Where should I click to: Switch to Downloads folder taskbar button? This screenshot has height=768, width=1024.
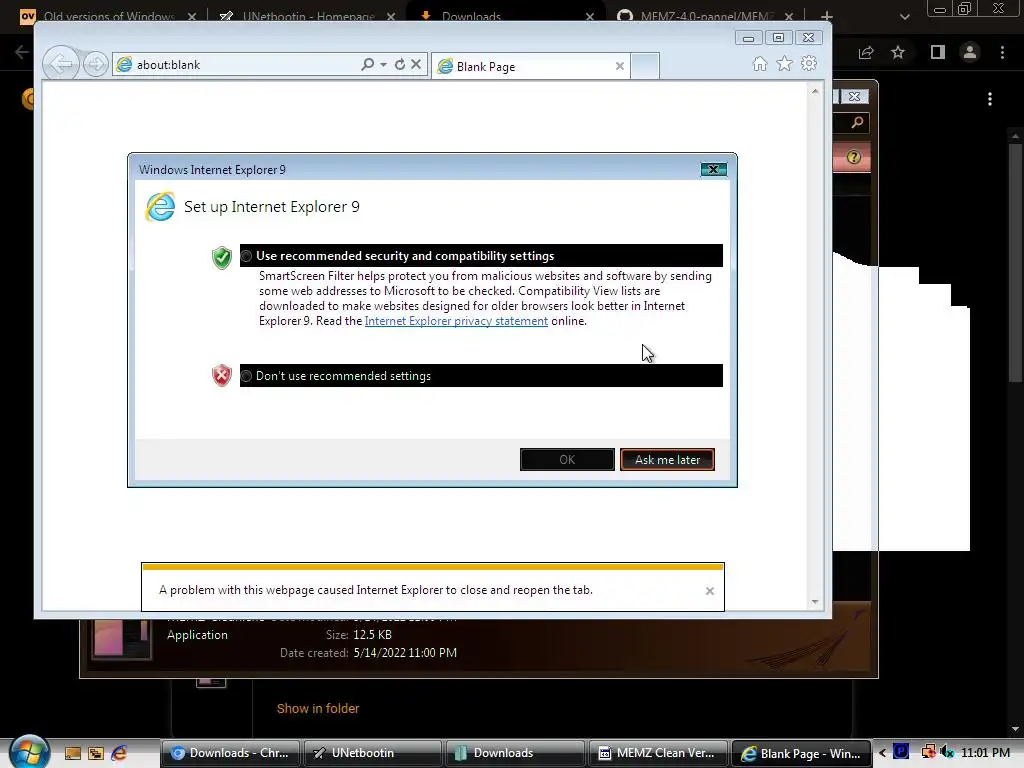[515, 753]
